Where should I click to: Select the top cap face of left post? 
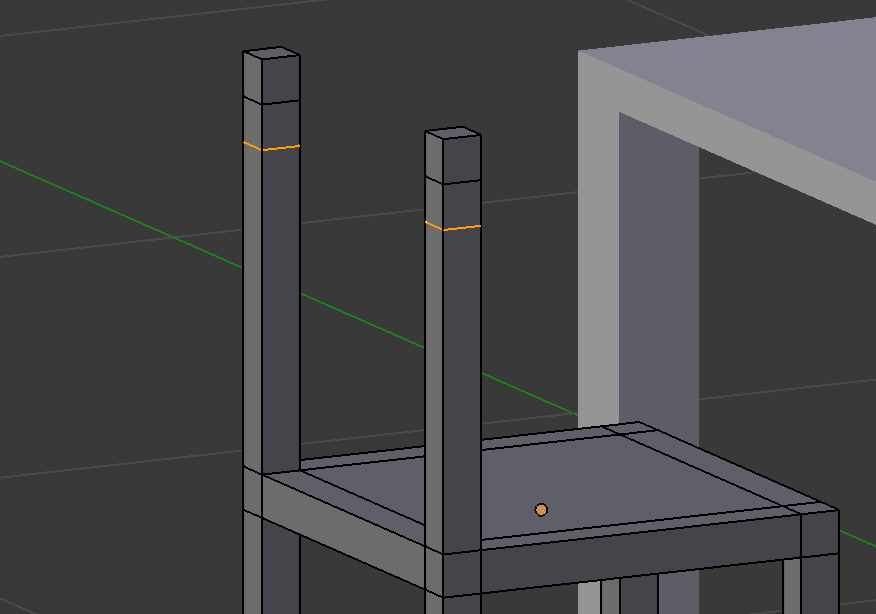pyautogui.click(x=271, y=53)
